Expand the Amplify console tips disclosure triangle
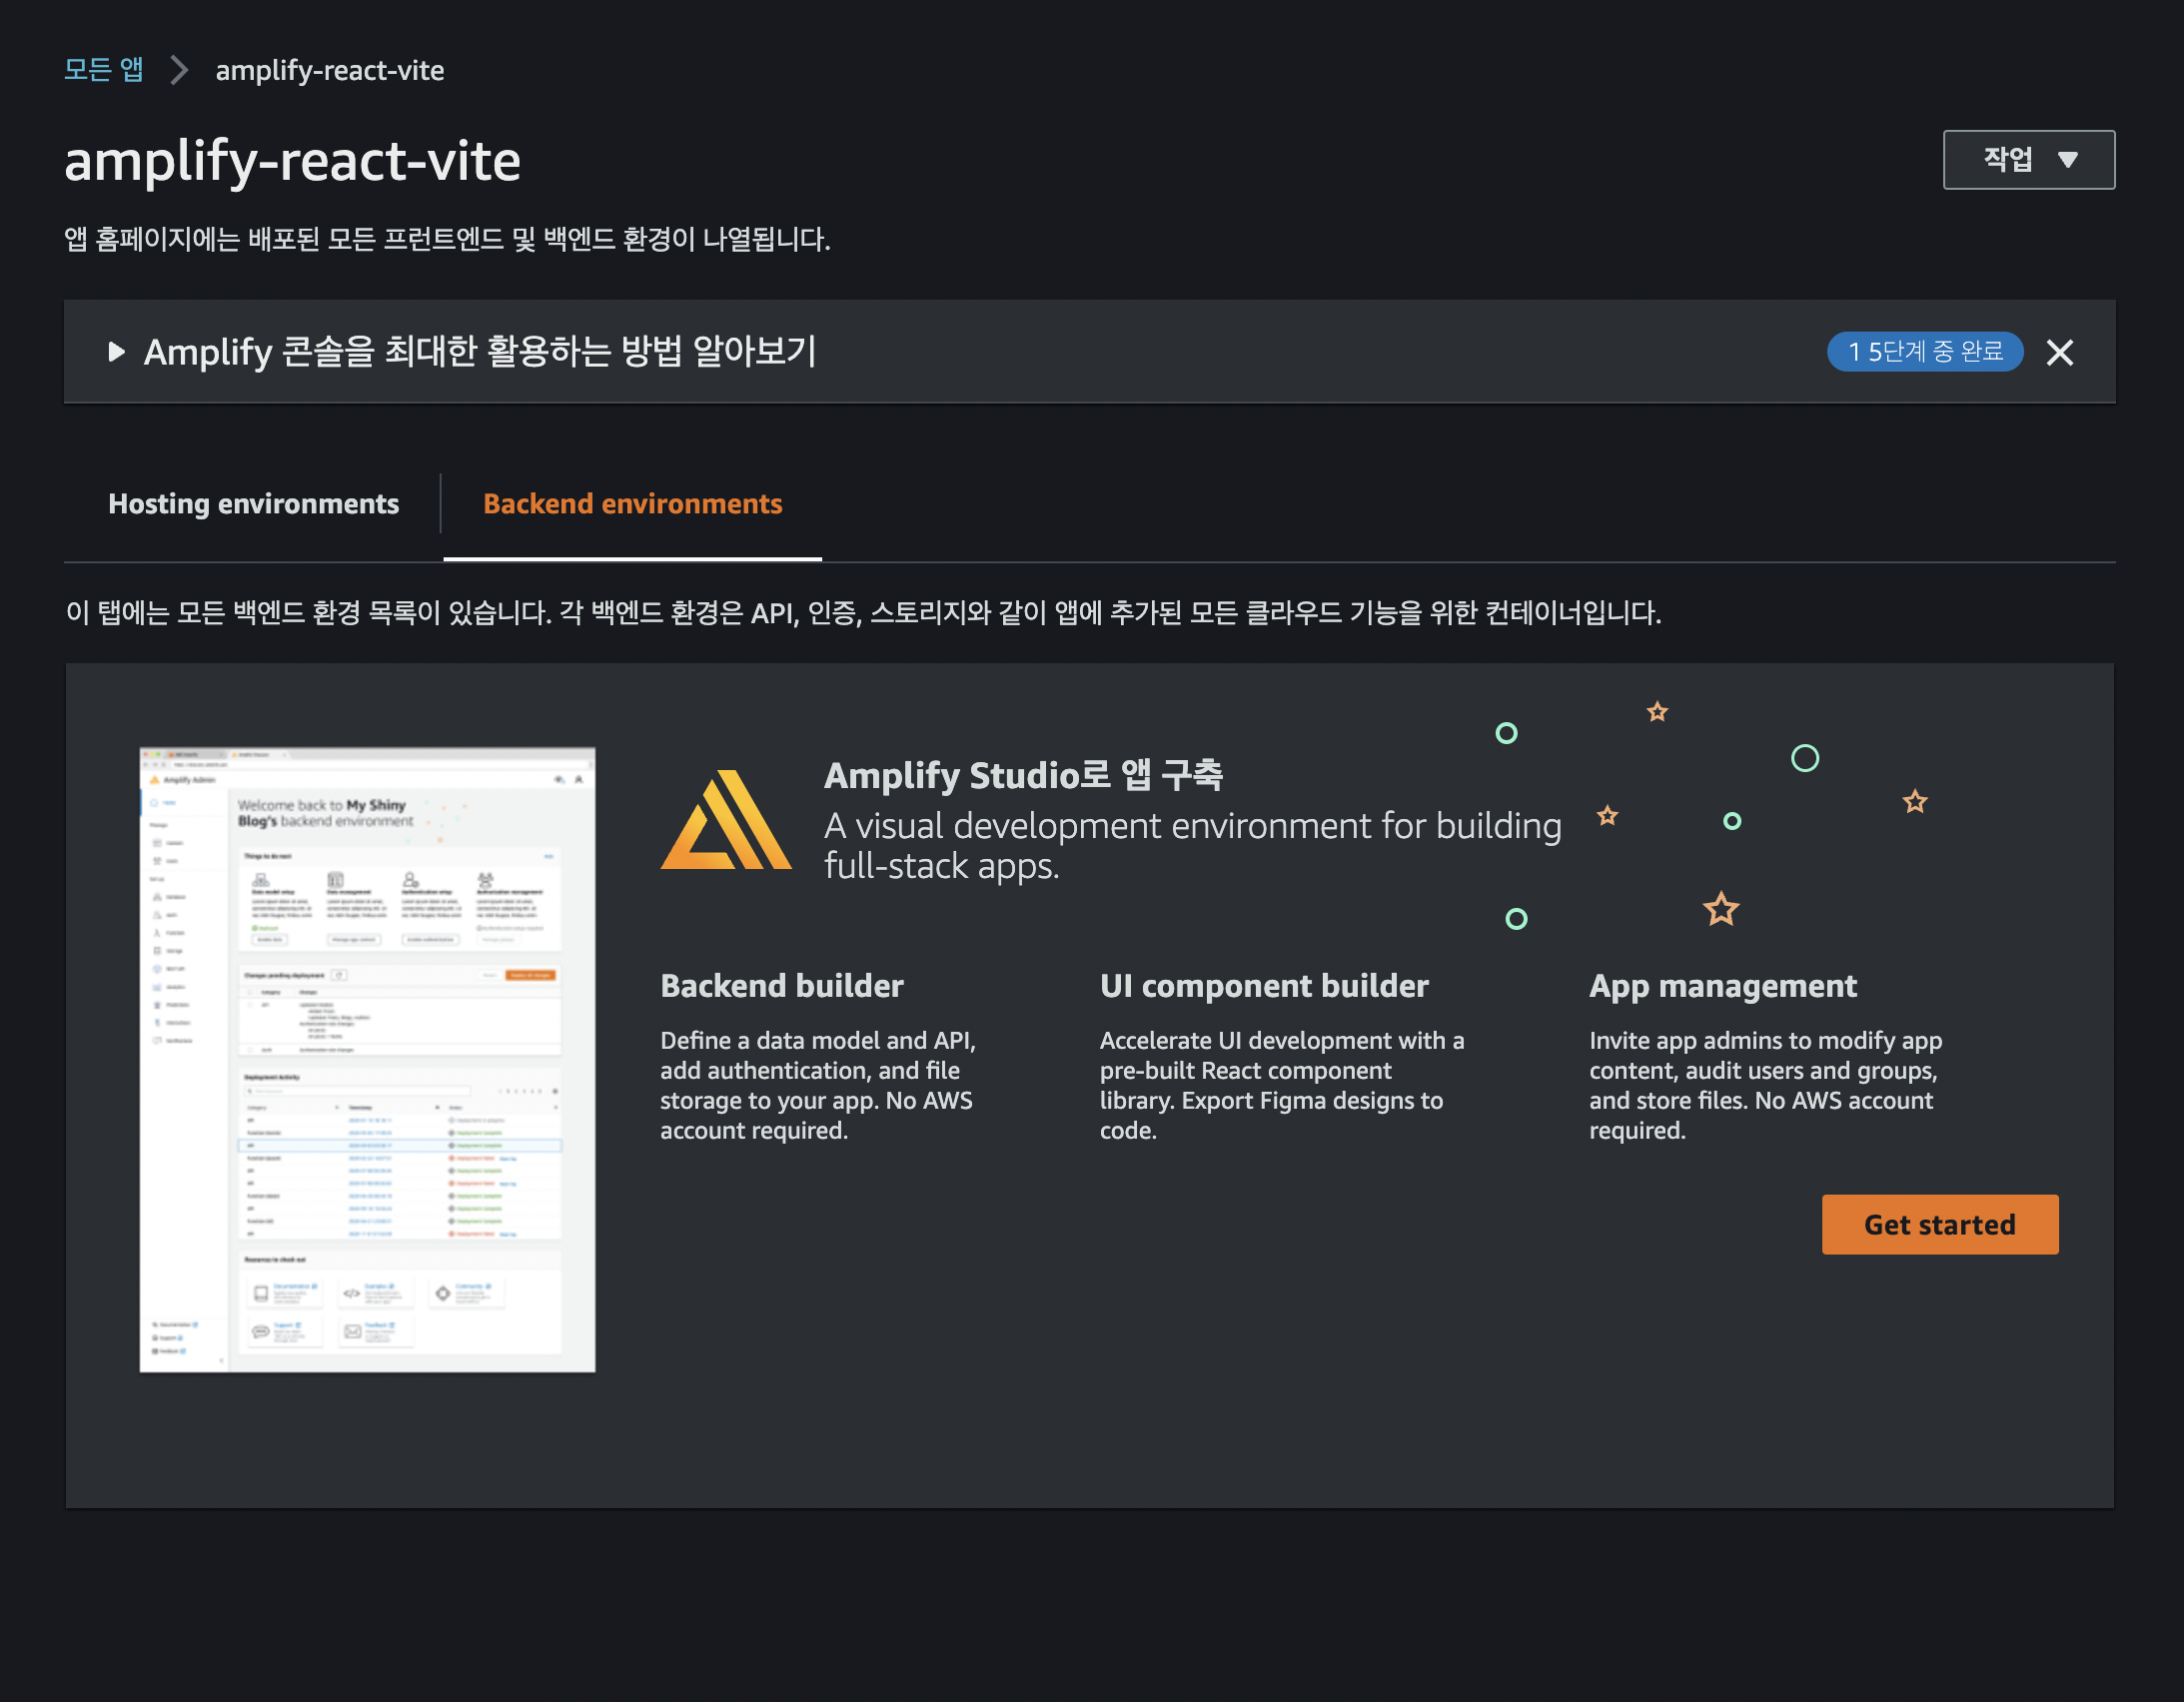 (116, 351)
